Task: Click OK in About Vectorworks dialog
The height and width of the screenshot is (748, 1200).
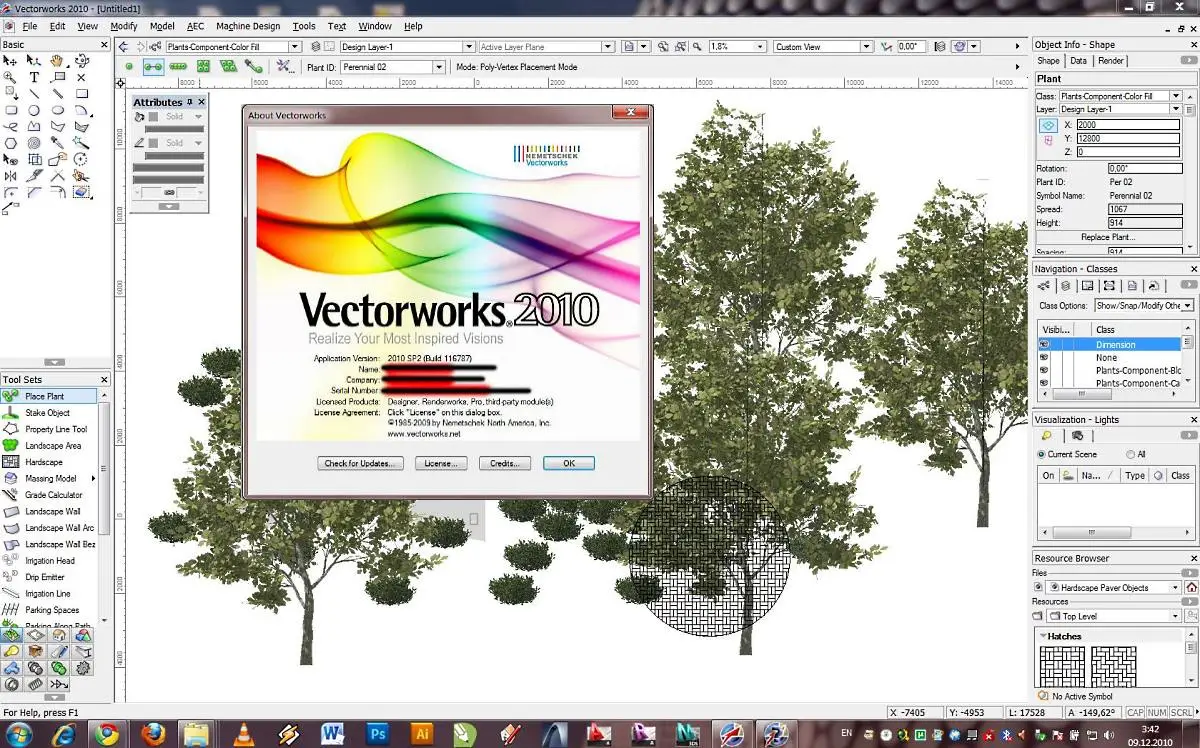Action: (569, 463)
